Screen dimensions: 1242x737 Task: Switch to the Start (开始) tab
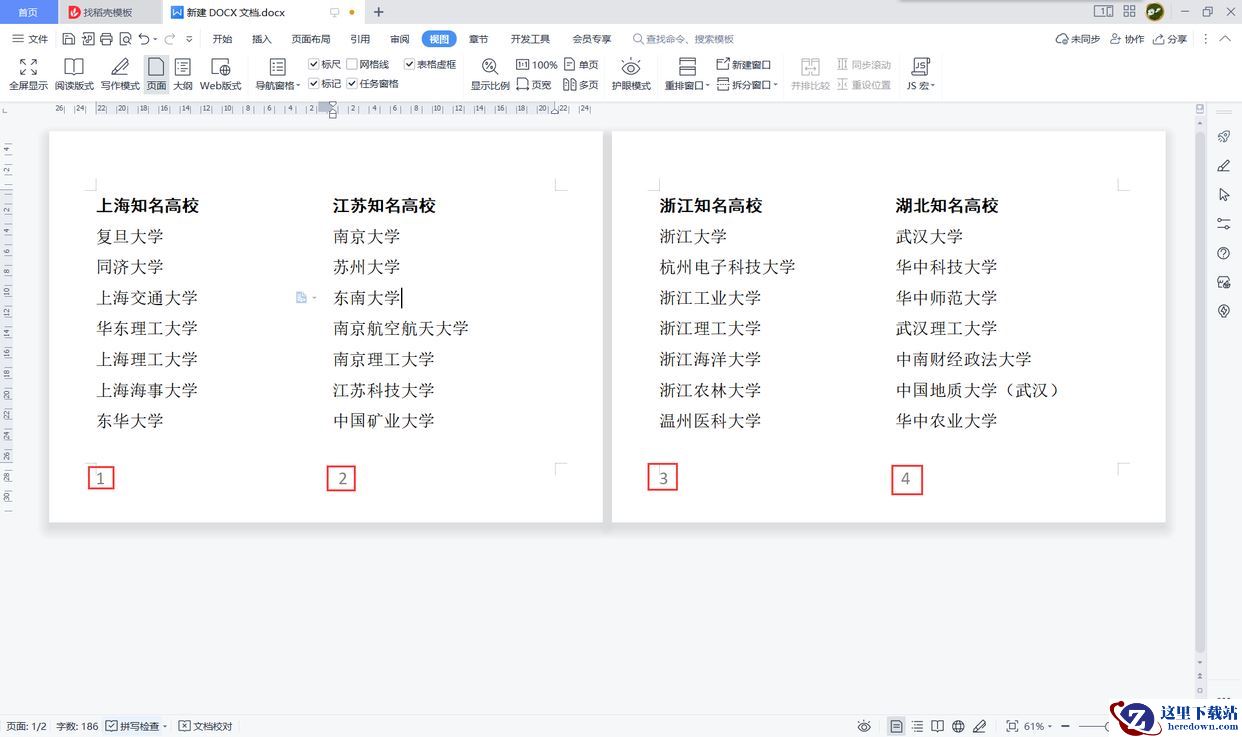[x=222, y=39]
